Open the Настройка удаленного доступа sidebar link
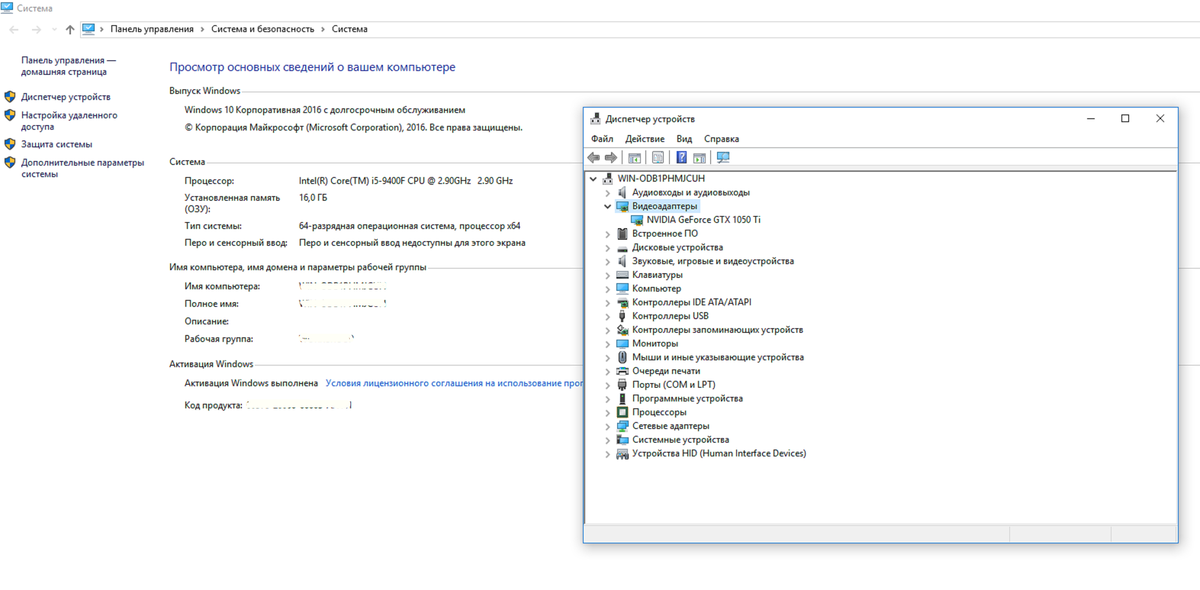This screenshot has width=1200, height=590. pos(69,121)
